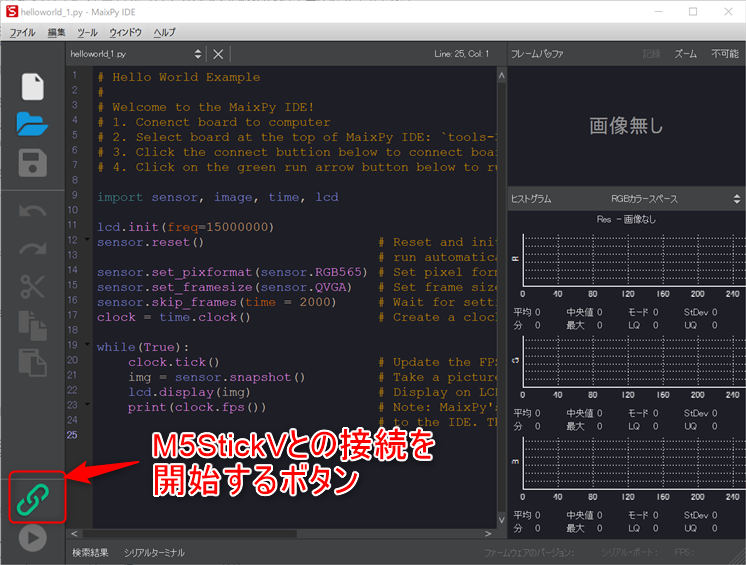
Task: Open a file using the folder icon
Action: (33, 124)
